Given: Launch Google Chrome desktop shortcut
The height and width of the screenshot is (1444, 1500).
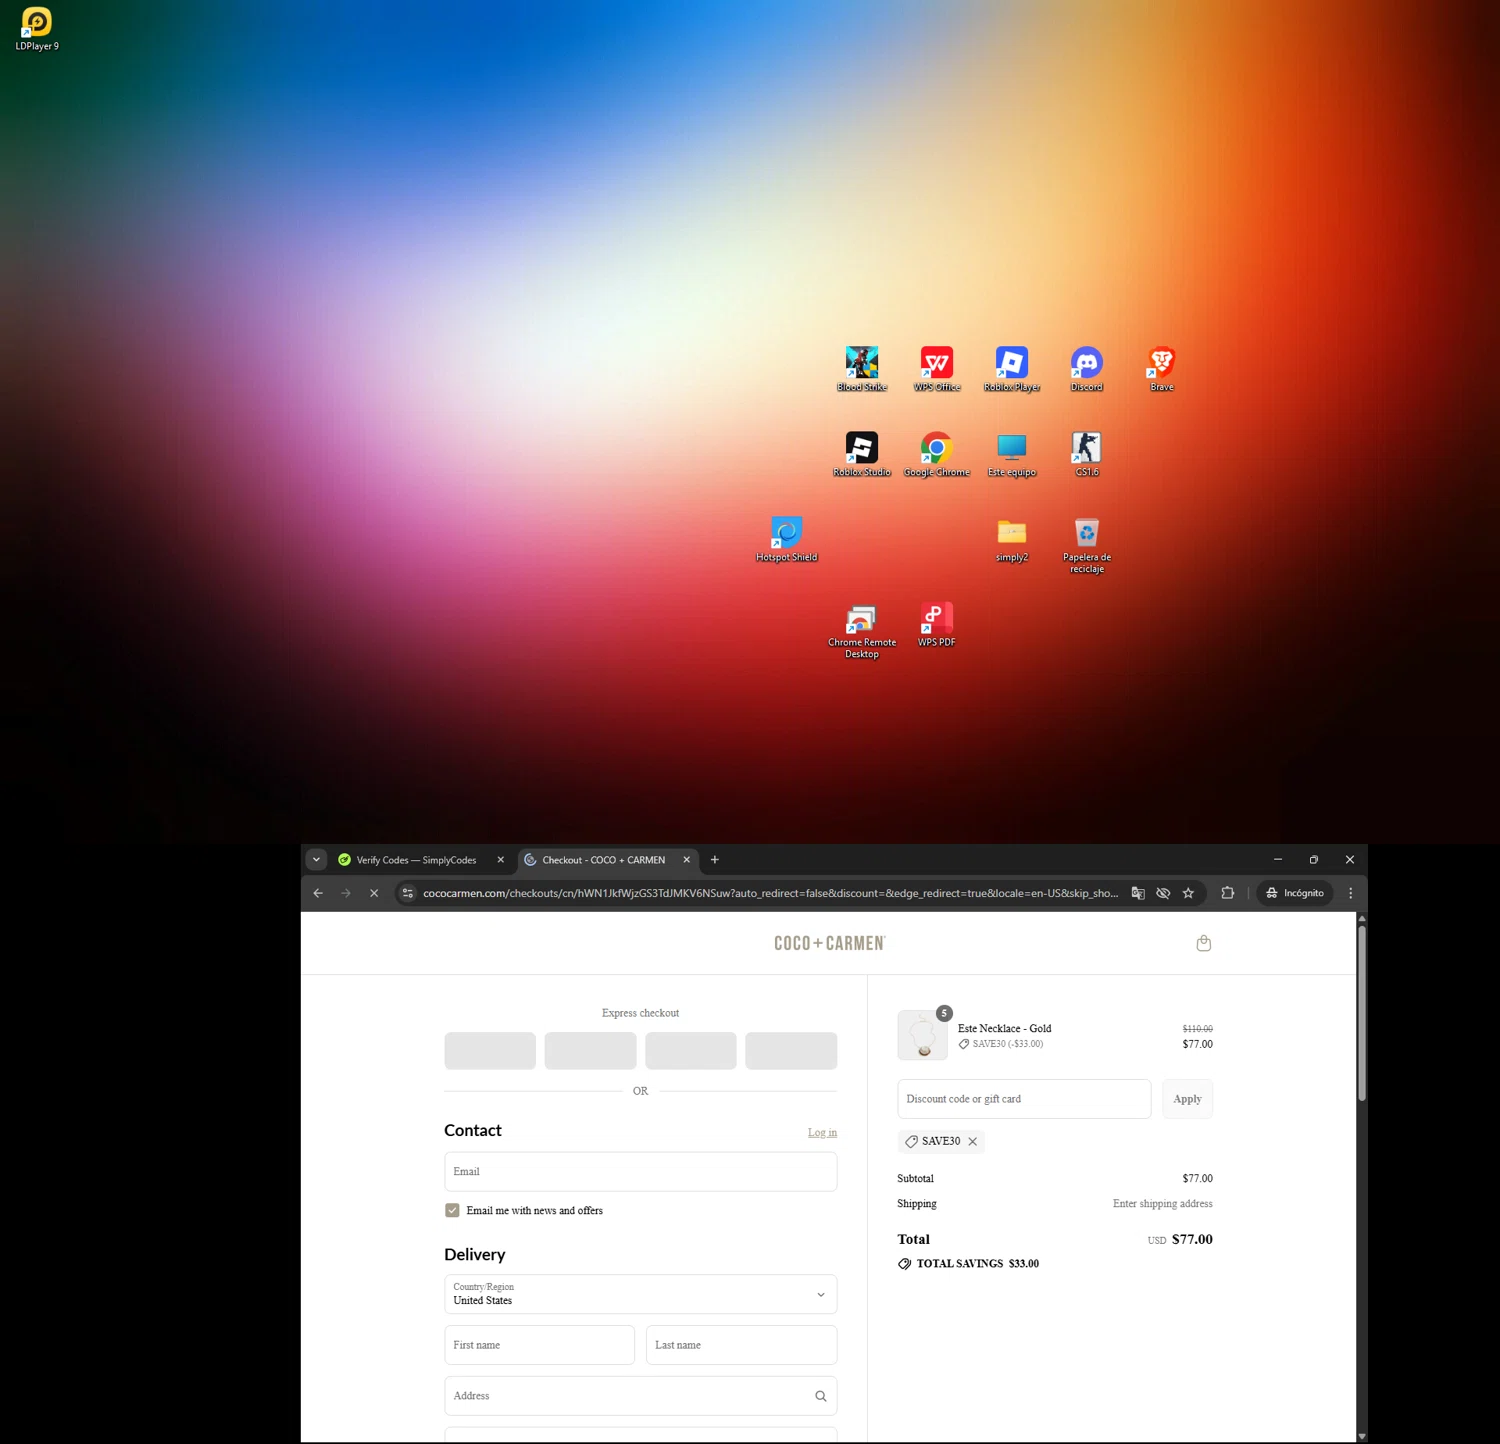Looking at the screenshot, I should pyautogui.click(x=937, y=454).
